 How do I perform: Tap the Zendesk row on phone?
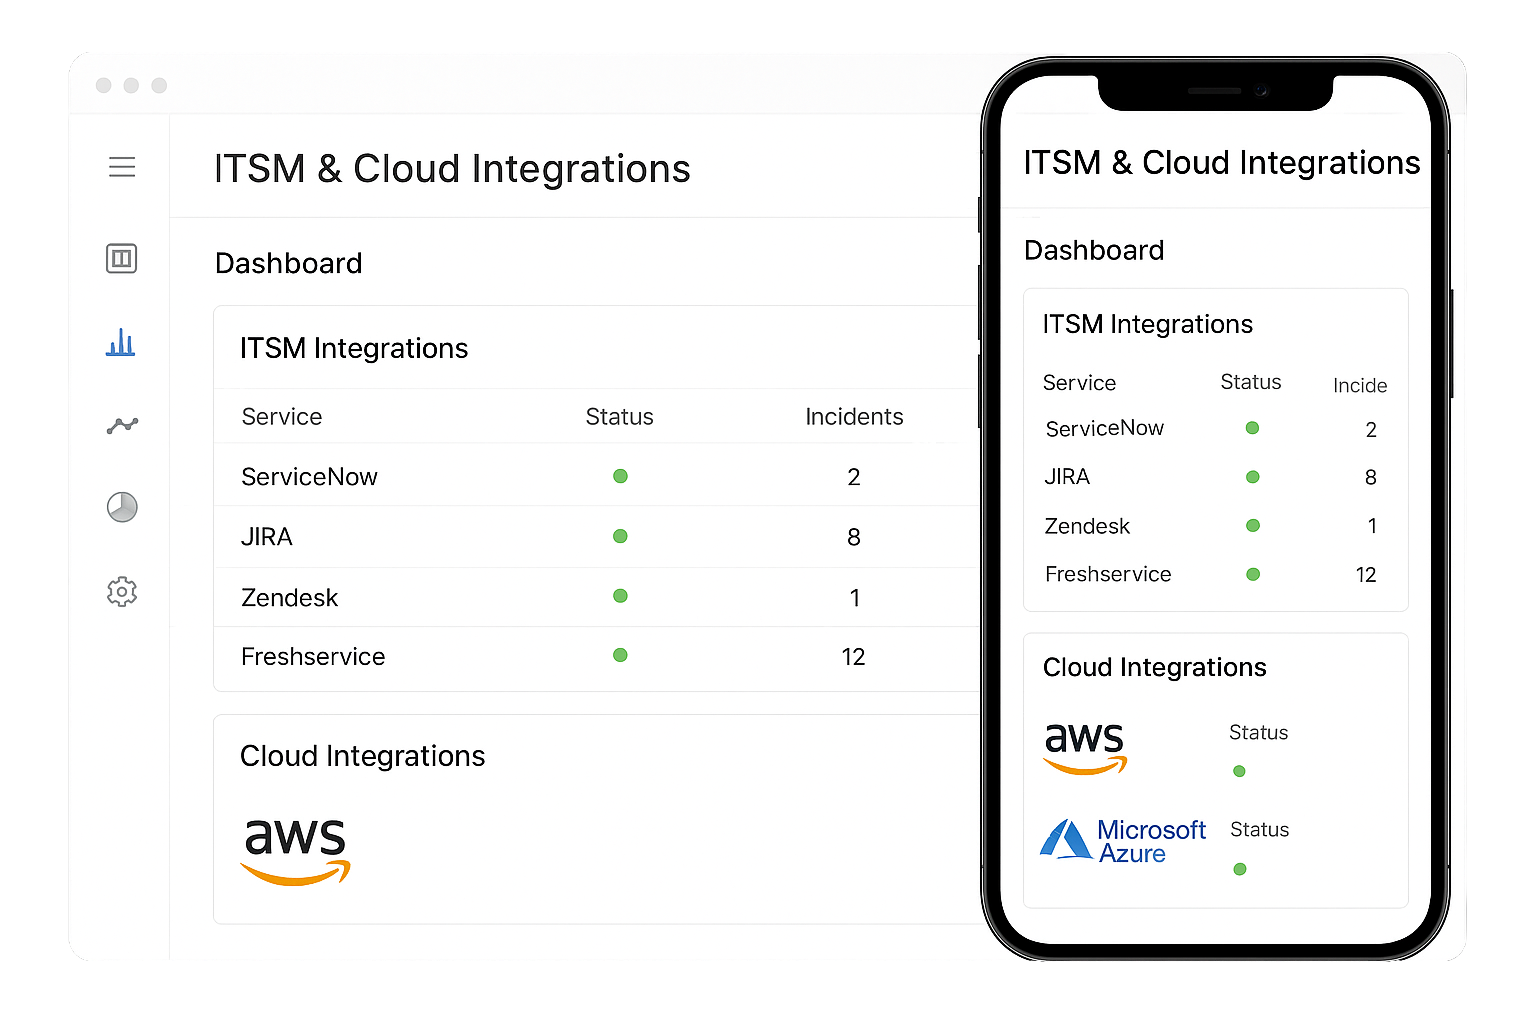[x=1087, y=526]
